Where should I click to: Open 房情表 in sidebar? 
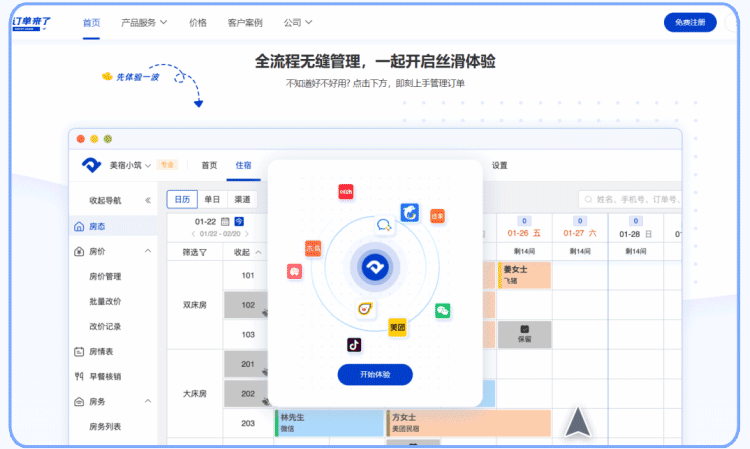click(x=101, y=351)
